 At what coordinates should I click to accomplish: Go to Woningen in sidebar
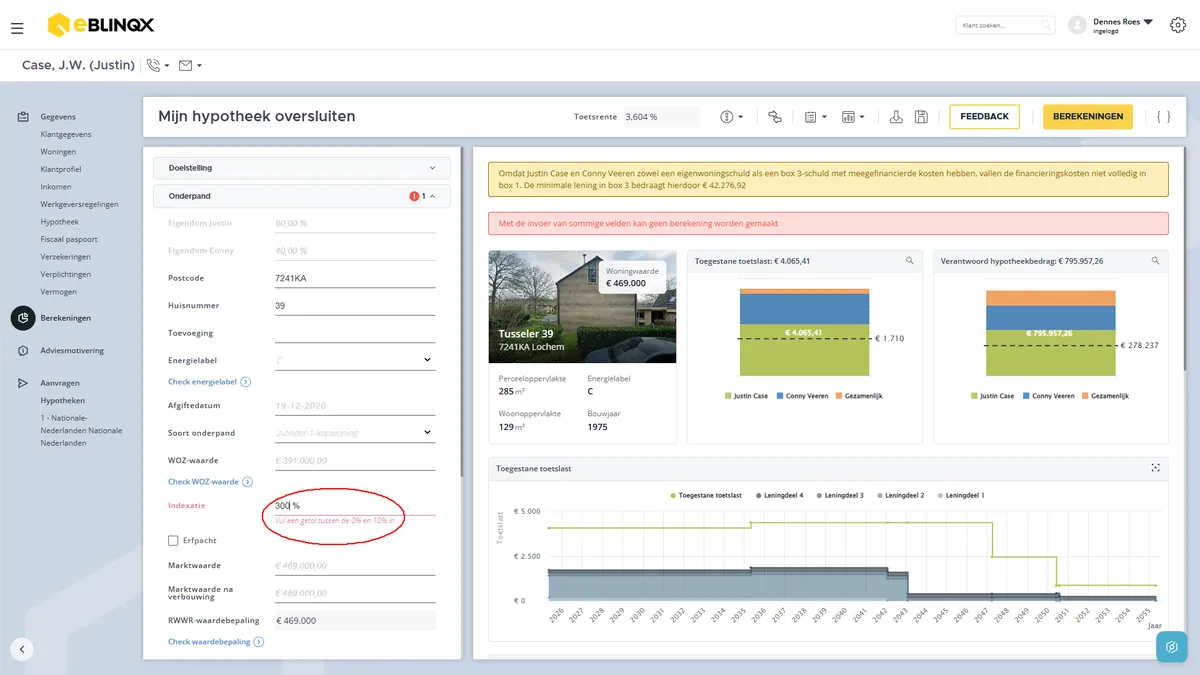(x=58, y=152)
